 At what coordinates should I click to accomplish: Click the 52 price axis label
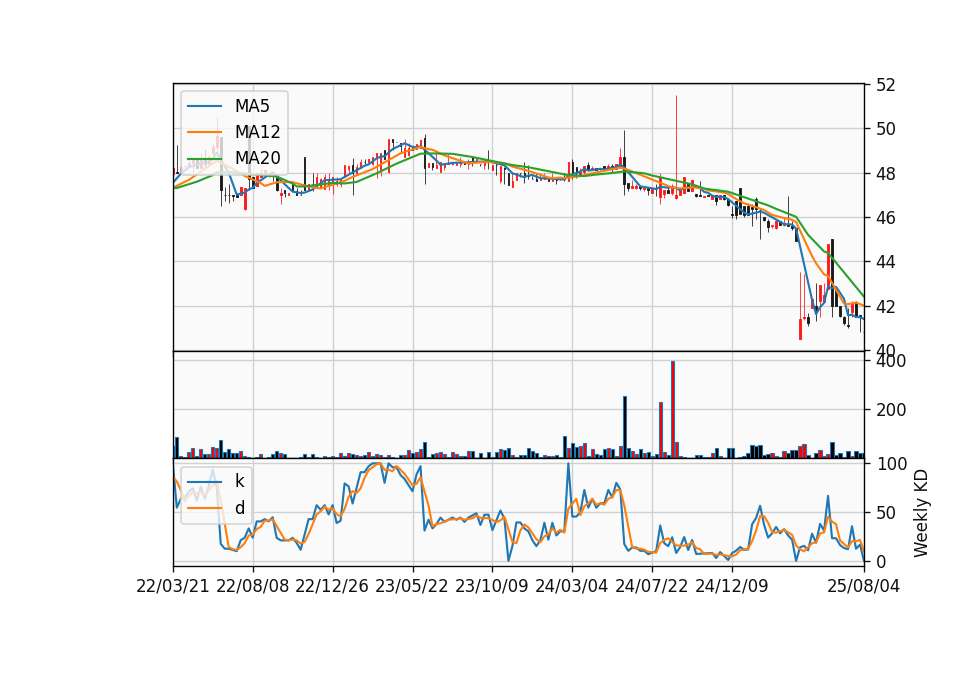point(885,85)
